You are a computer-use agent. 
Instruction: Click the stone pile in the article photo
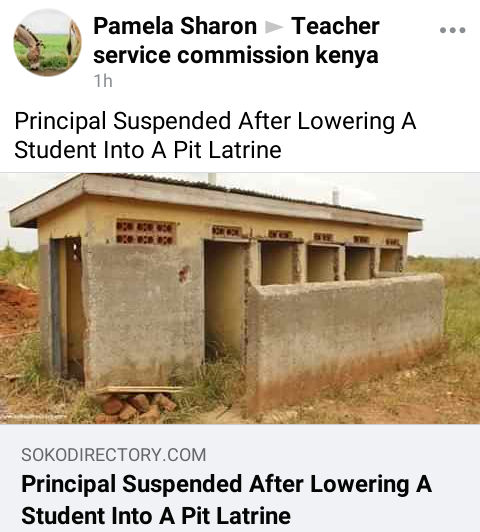tap(136, 406)
